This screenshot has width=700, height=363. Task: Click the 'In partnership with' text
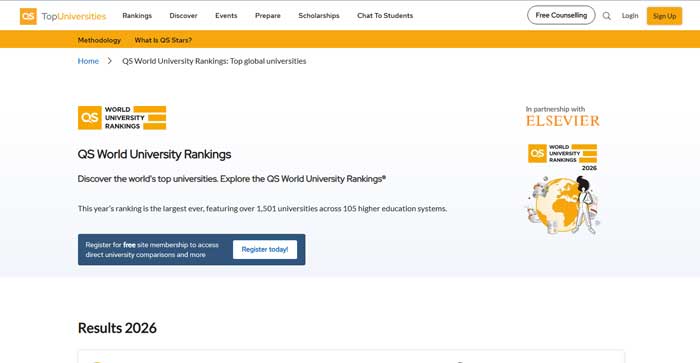(555, 109)
